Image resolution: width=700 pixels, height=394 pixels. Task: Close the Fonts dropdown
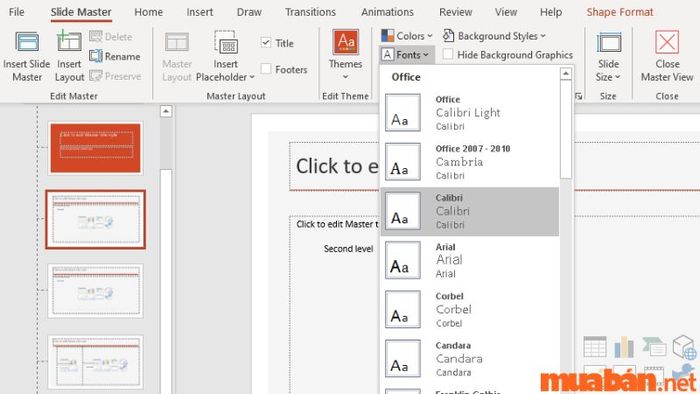point(407,55)
